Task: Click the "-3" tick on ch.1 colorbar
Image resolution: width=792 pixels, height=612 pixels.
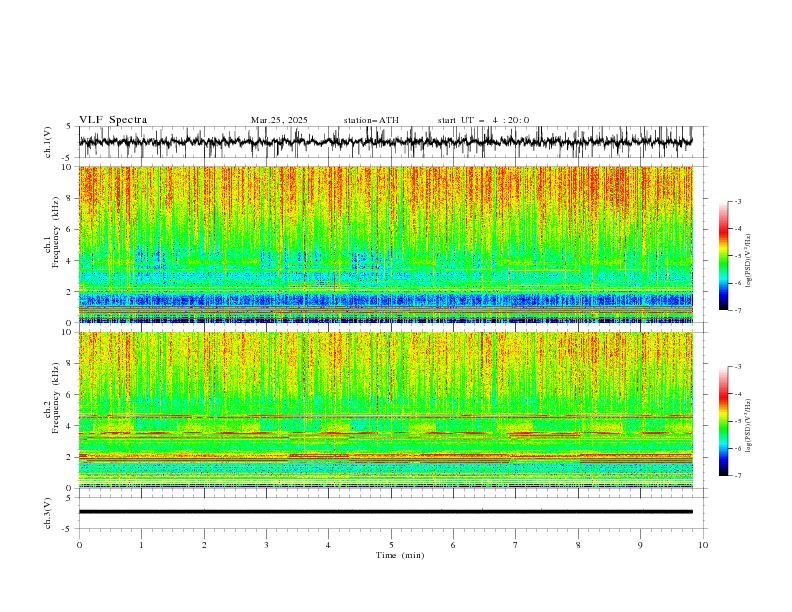Action: pos(738,201)
